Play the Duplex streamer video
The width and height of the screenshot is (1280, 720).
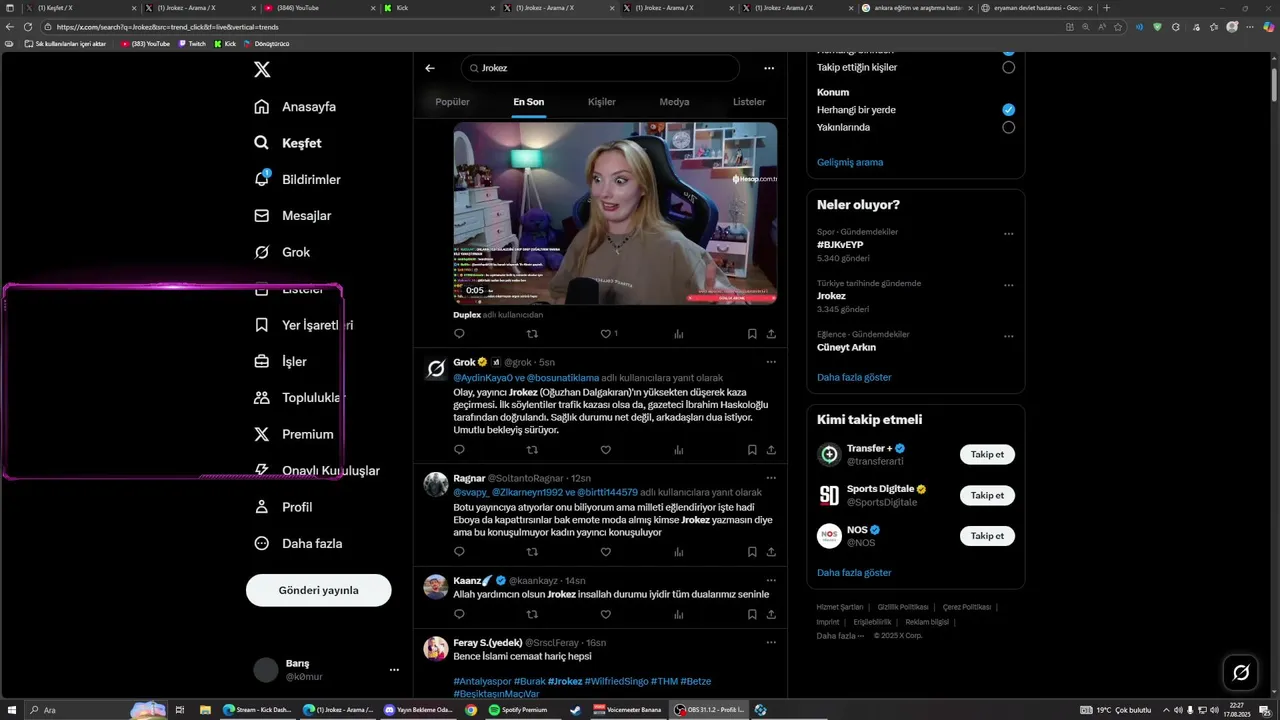tap(615, 213)
